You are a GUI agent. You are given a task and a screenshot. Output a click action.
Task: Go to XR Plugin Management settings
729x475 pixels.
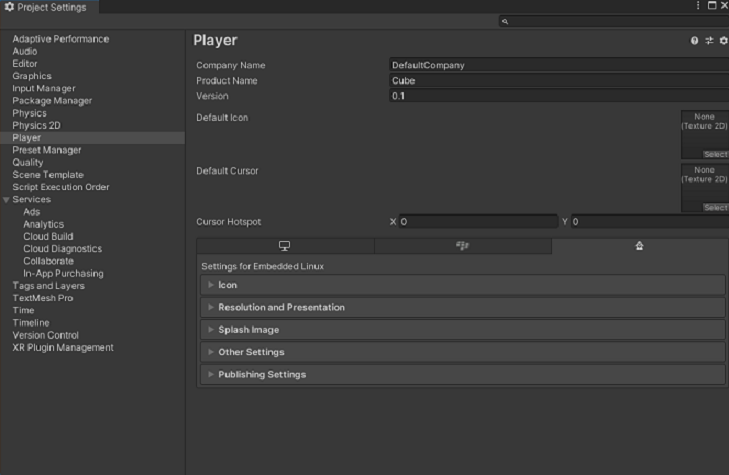(63, 347)
